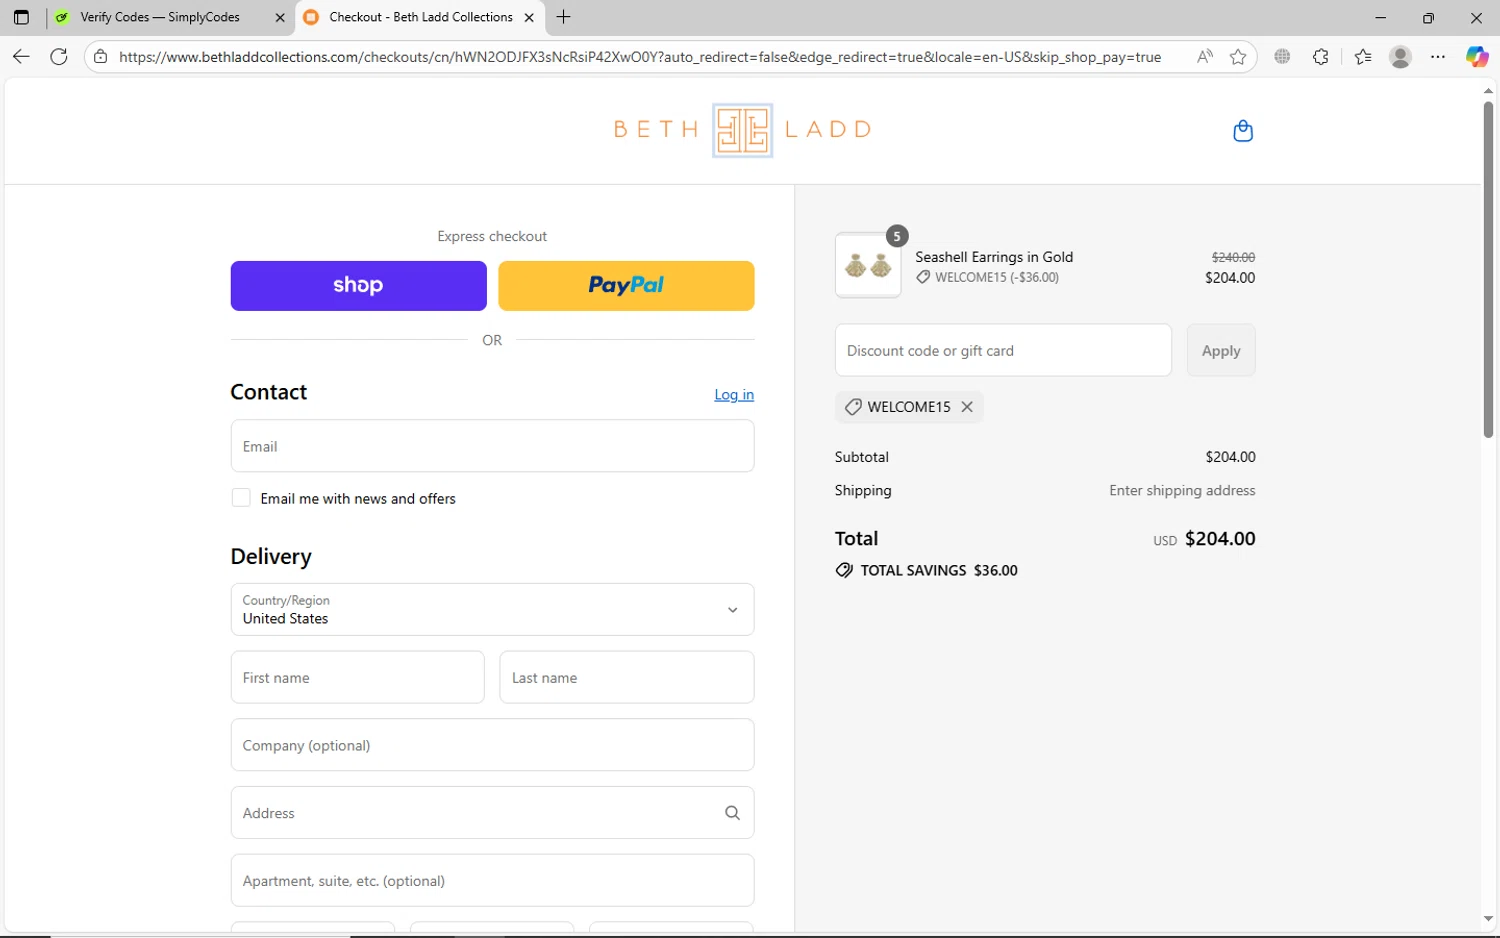Click the scrollbar down arrow
The height and width of the screenshot is (938, 1500).
pos(1488,919)
